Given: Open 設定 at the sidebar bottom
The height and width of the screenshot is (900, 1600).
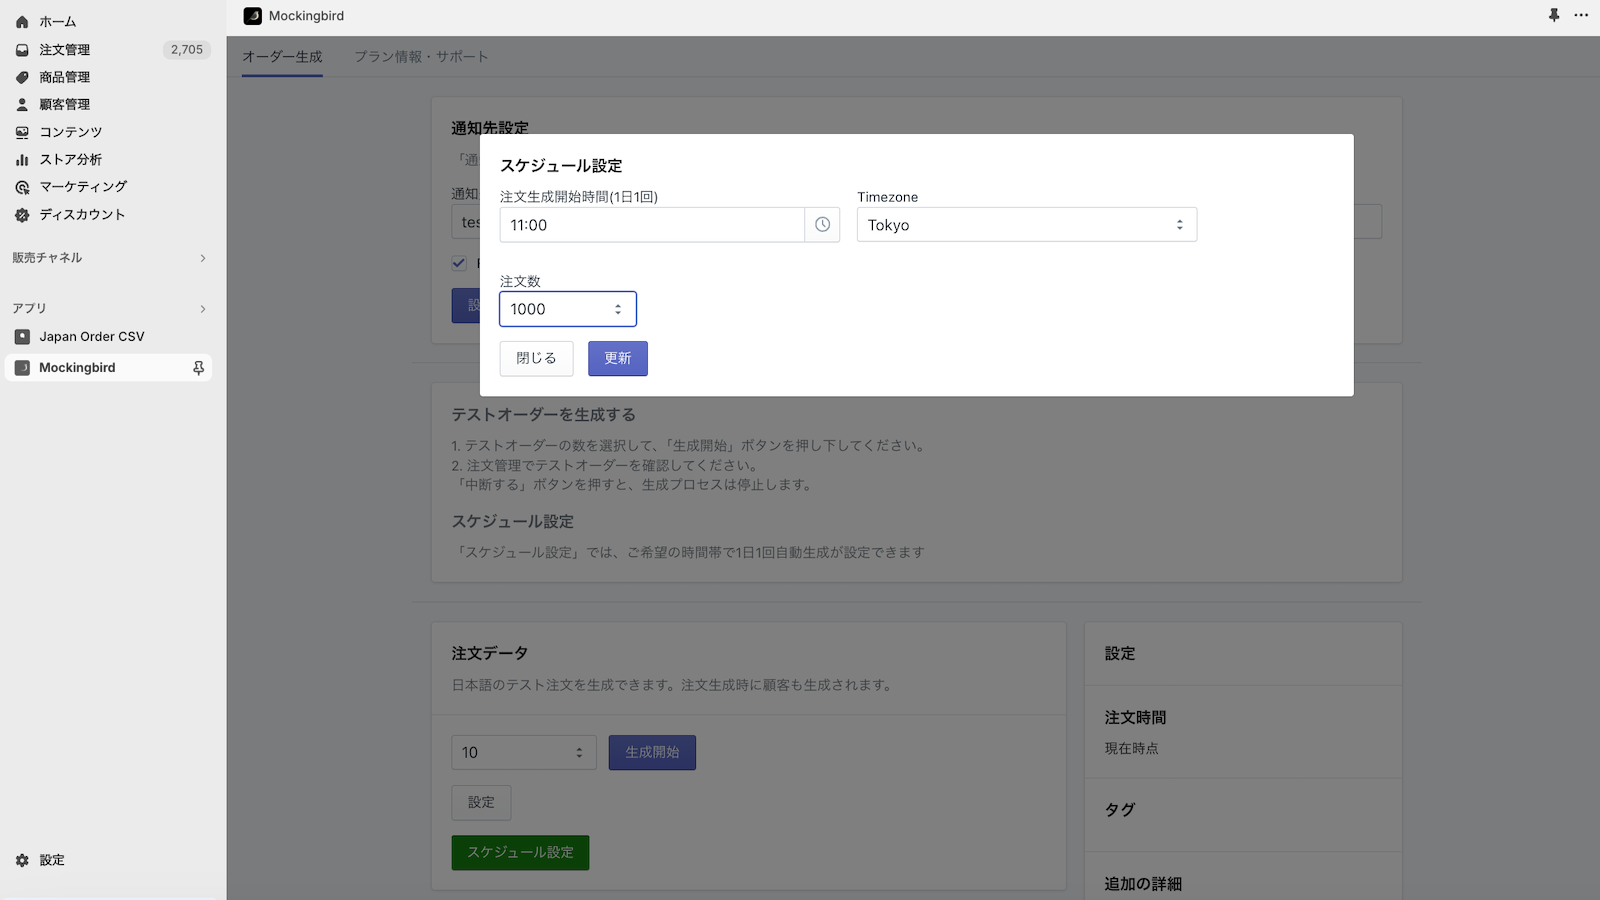Looking at the screenshot, I should tap(51, 860).
